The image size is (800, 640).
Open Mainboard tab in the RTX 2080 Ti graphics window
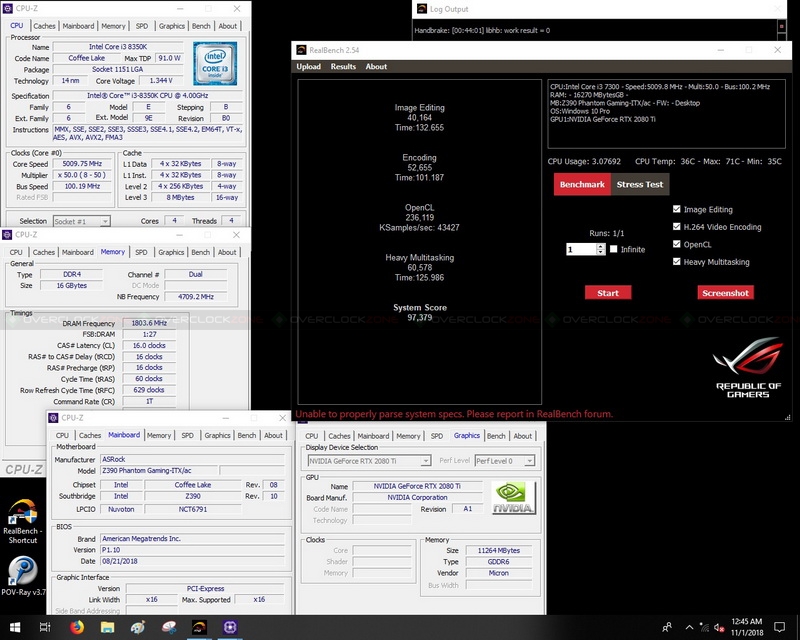373,436
